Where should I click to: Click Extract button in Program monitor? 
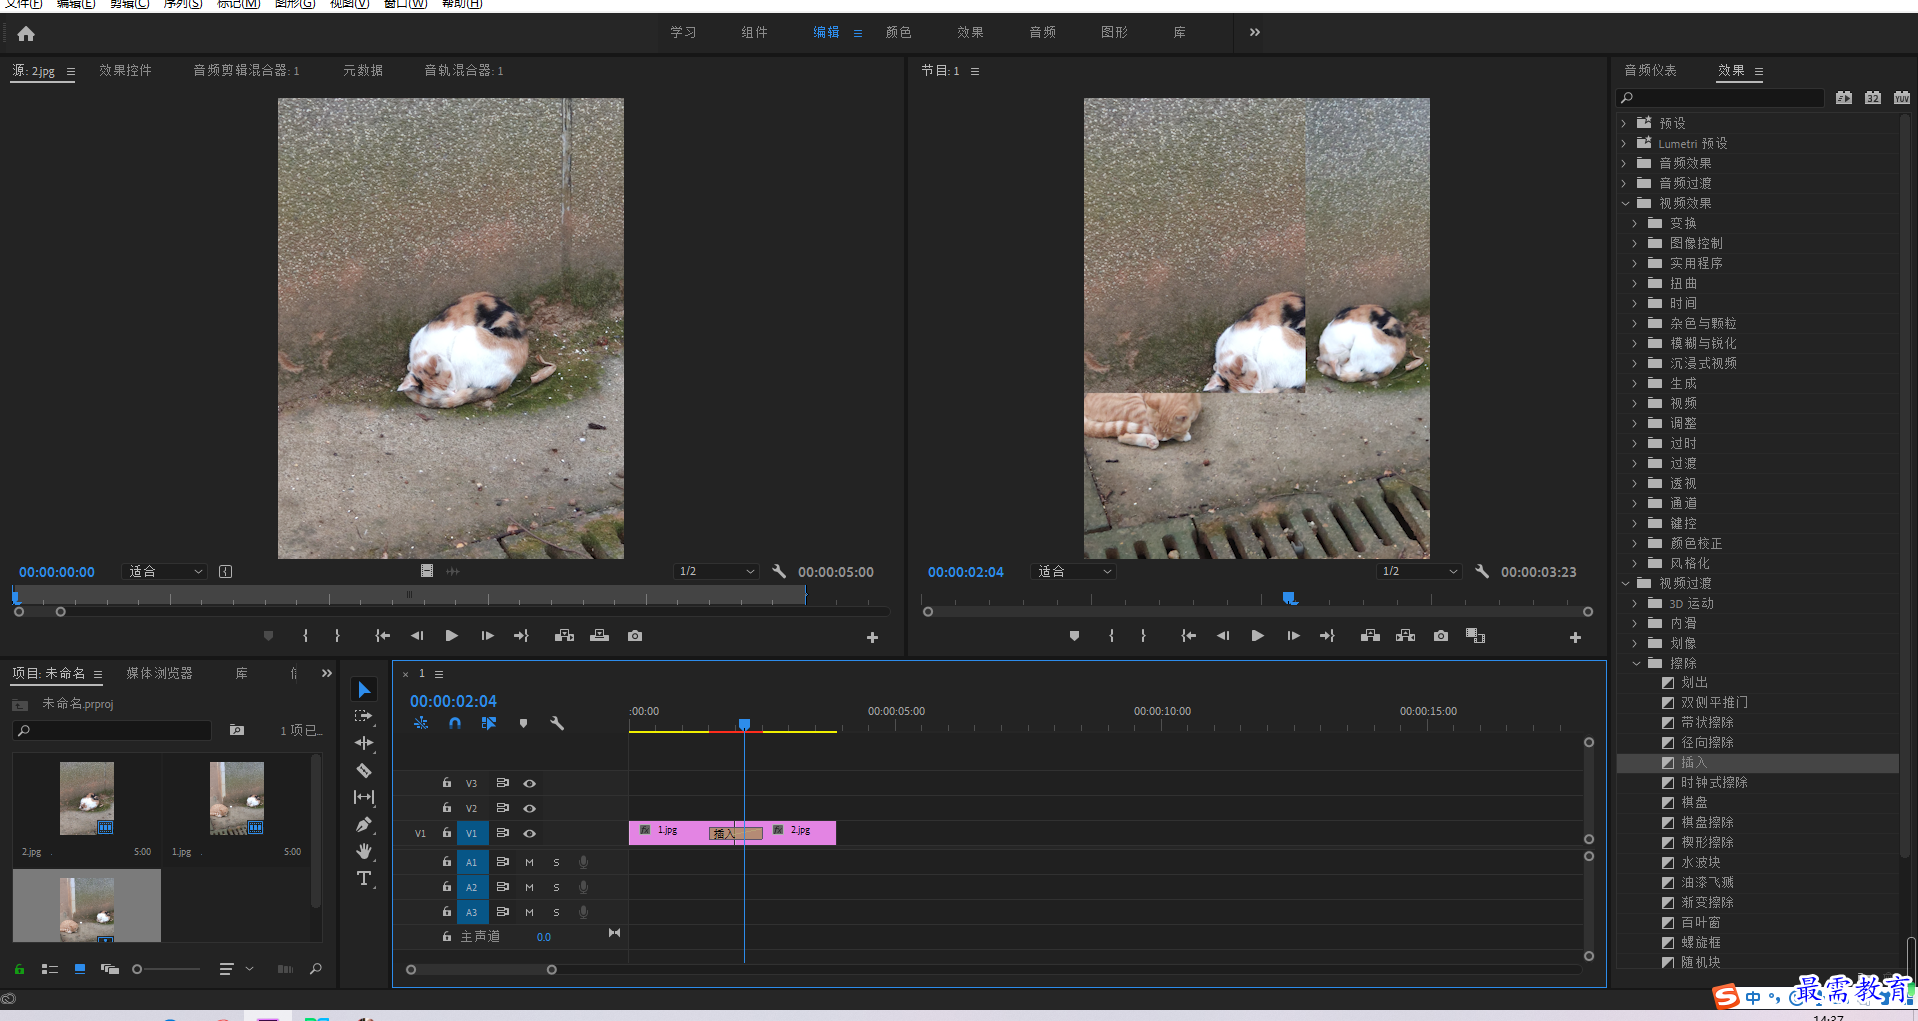1405,636
